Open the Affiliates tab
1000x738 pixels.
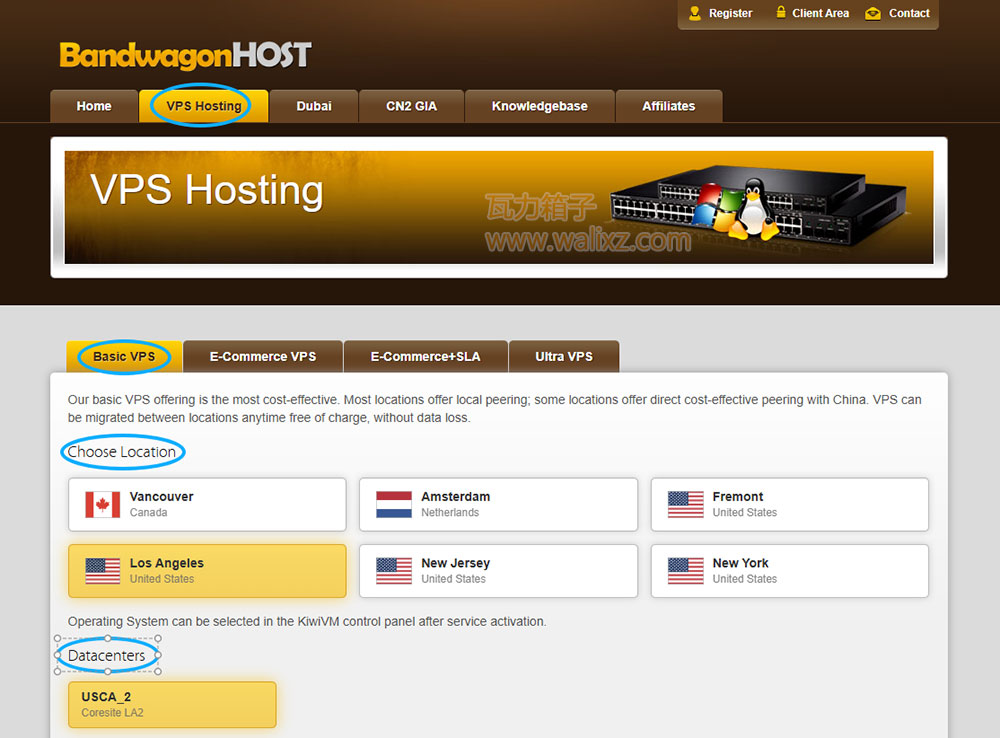click(x=668, y=106)
